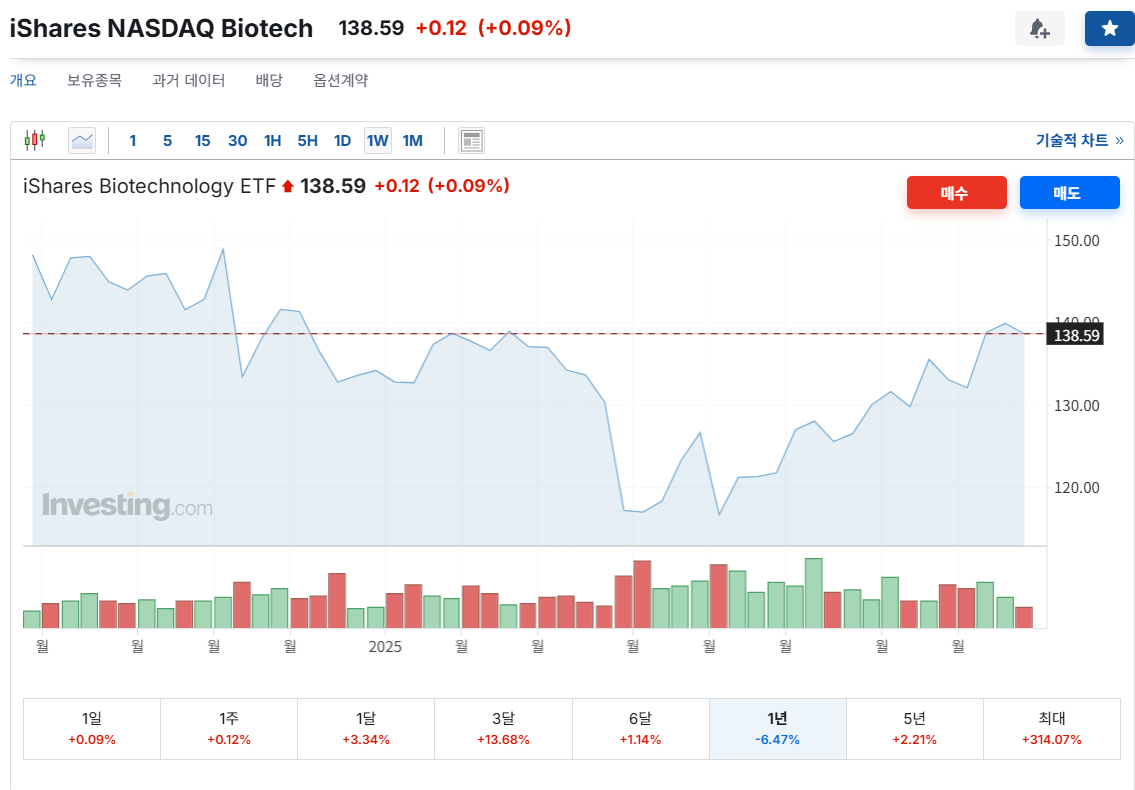Select 1H interval

[x=272, y=140]
